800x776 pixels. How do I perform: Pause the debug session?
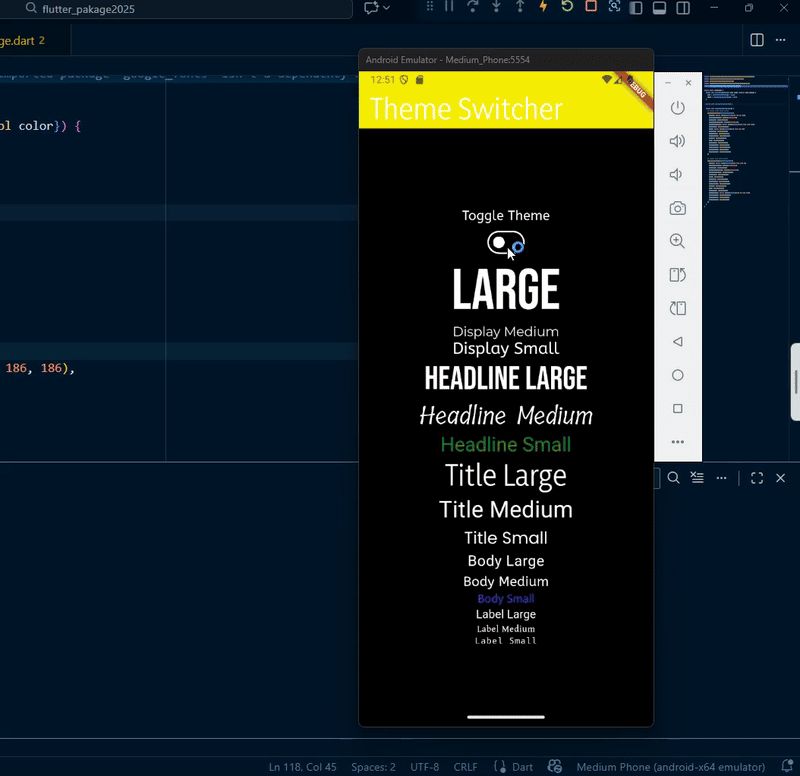449,6
